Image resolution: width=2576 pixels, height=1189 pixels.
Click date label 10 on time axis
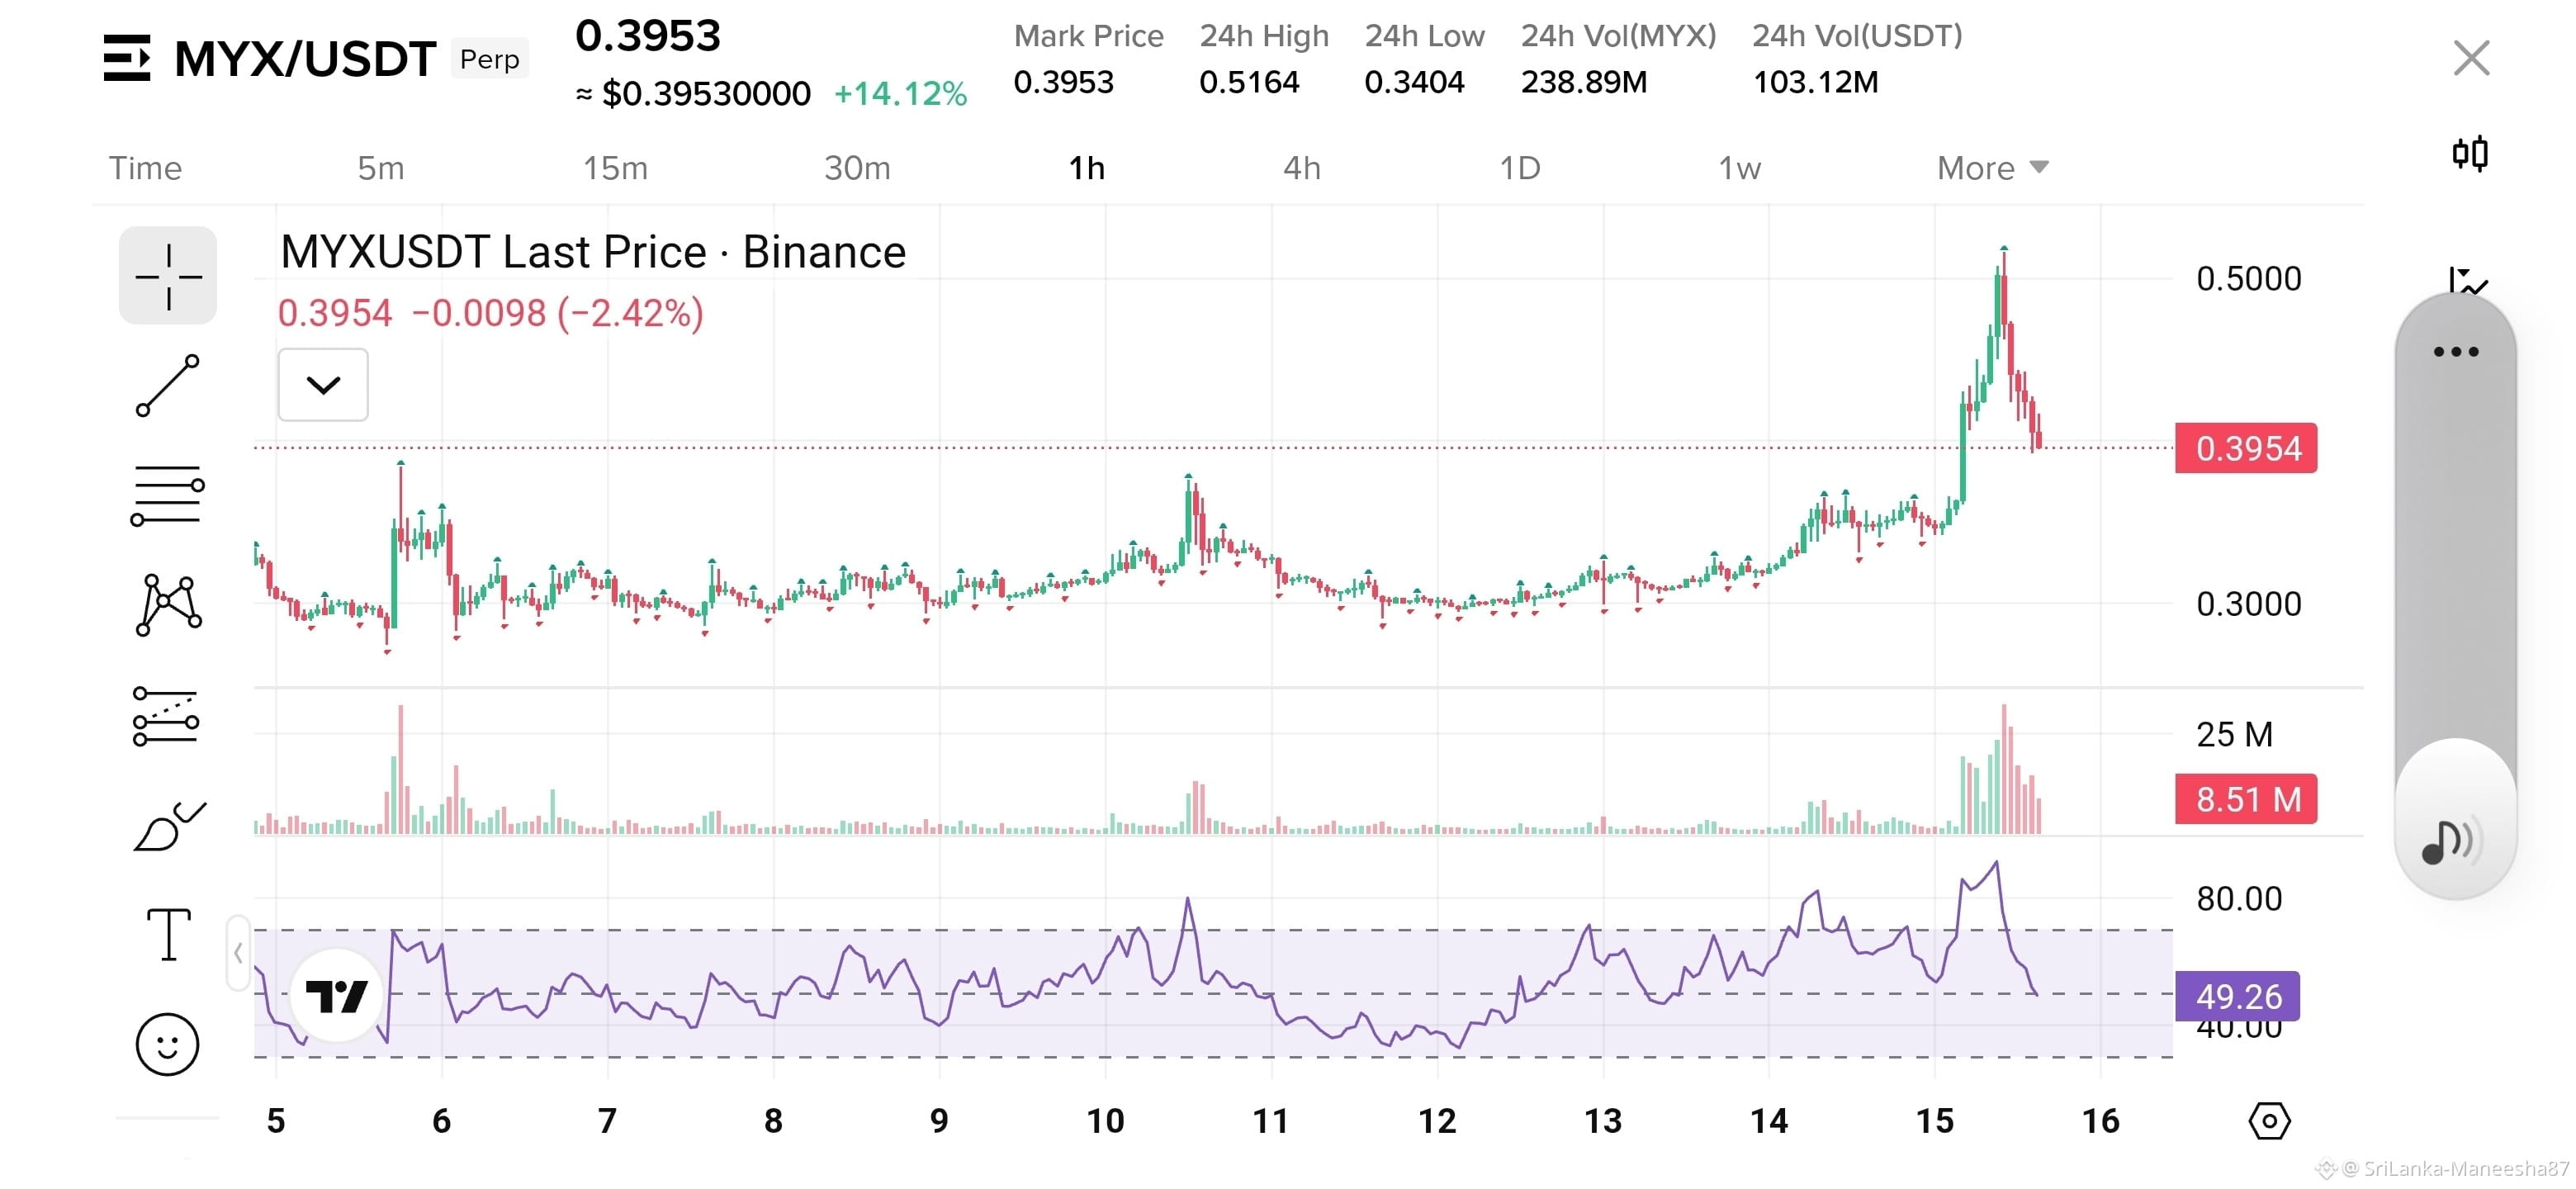coord(1105,1121)
